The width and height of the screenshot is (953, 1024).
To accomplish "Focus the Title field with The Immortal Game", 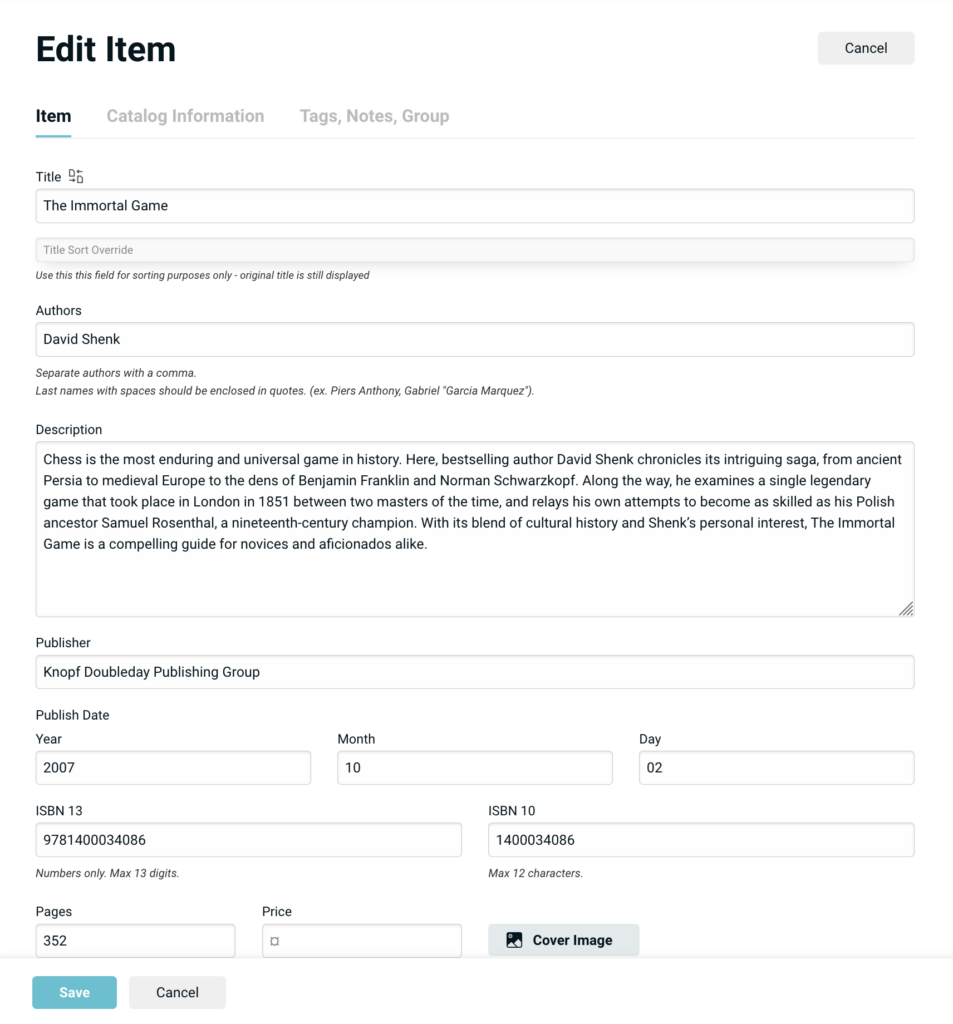I will pos(474,206).
